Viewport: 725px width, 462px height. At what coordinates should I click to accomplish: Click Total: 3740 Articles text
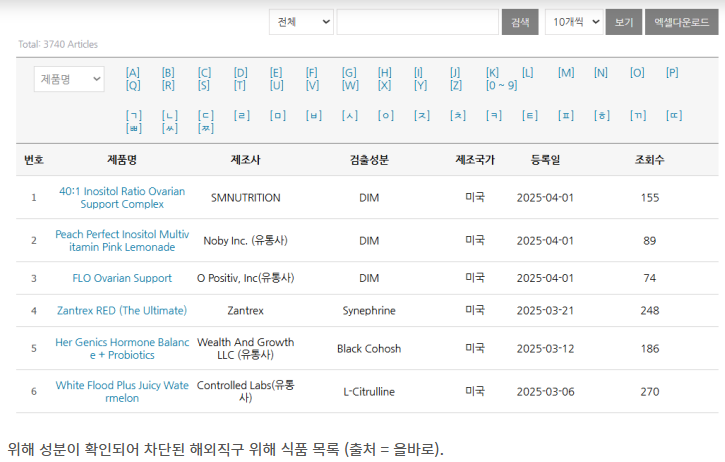pos(58,44)
